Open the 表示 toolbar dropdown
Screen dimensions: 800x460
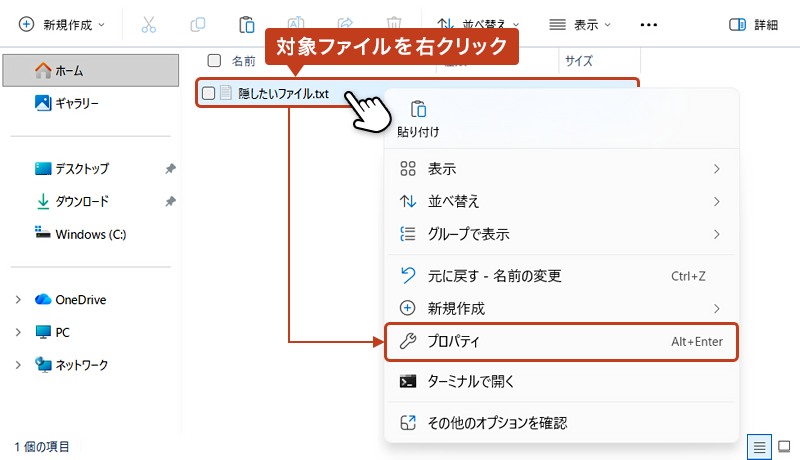point(580,24)
